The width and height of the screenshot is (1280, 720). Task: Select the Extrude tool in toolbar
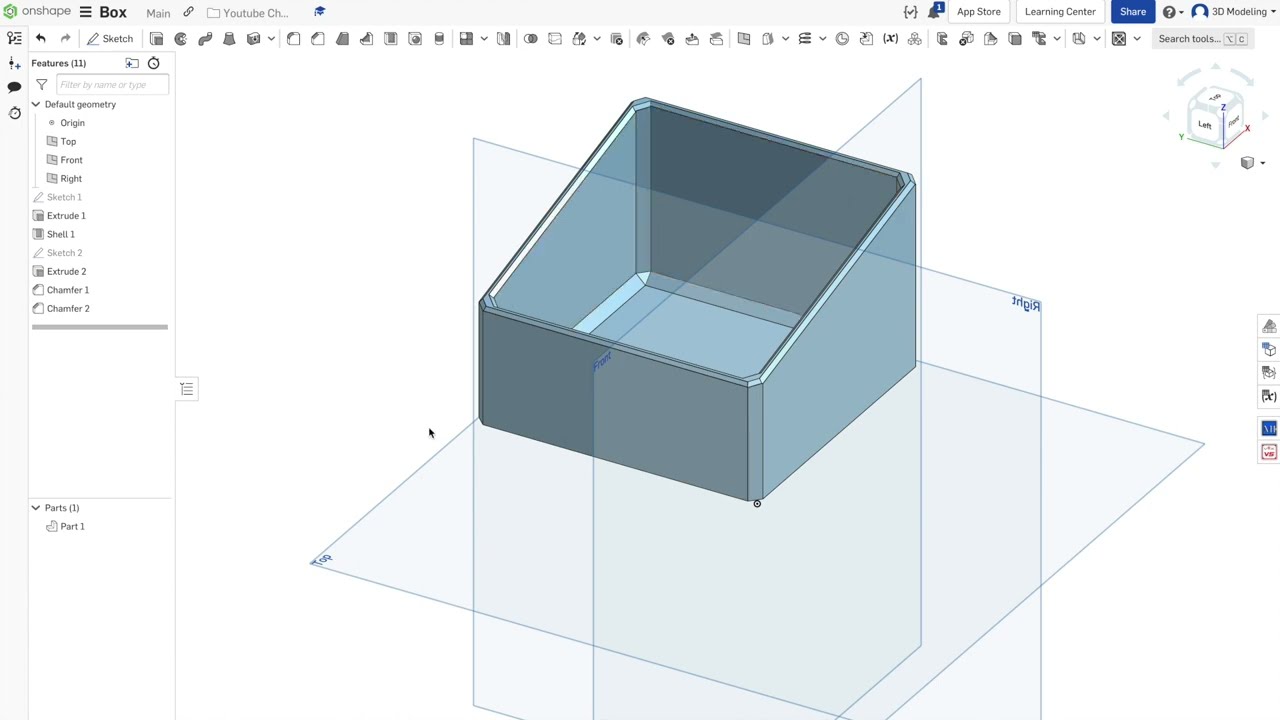coord(156,39)
